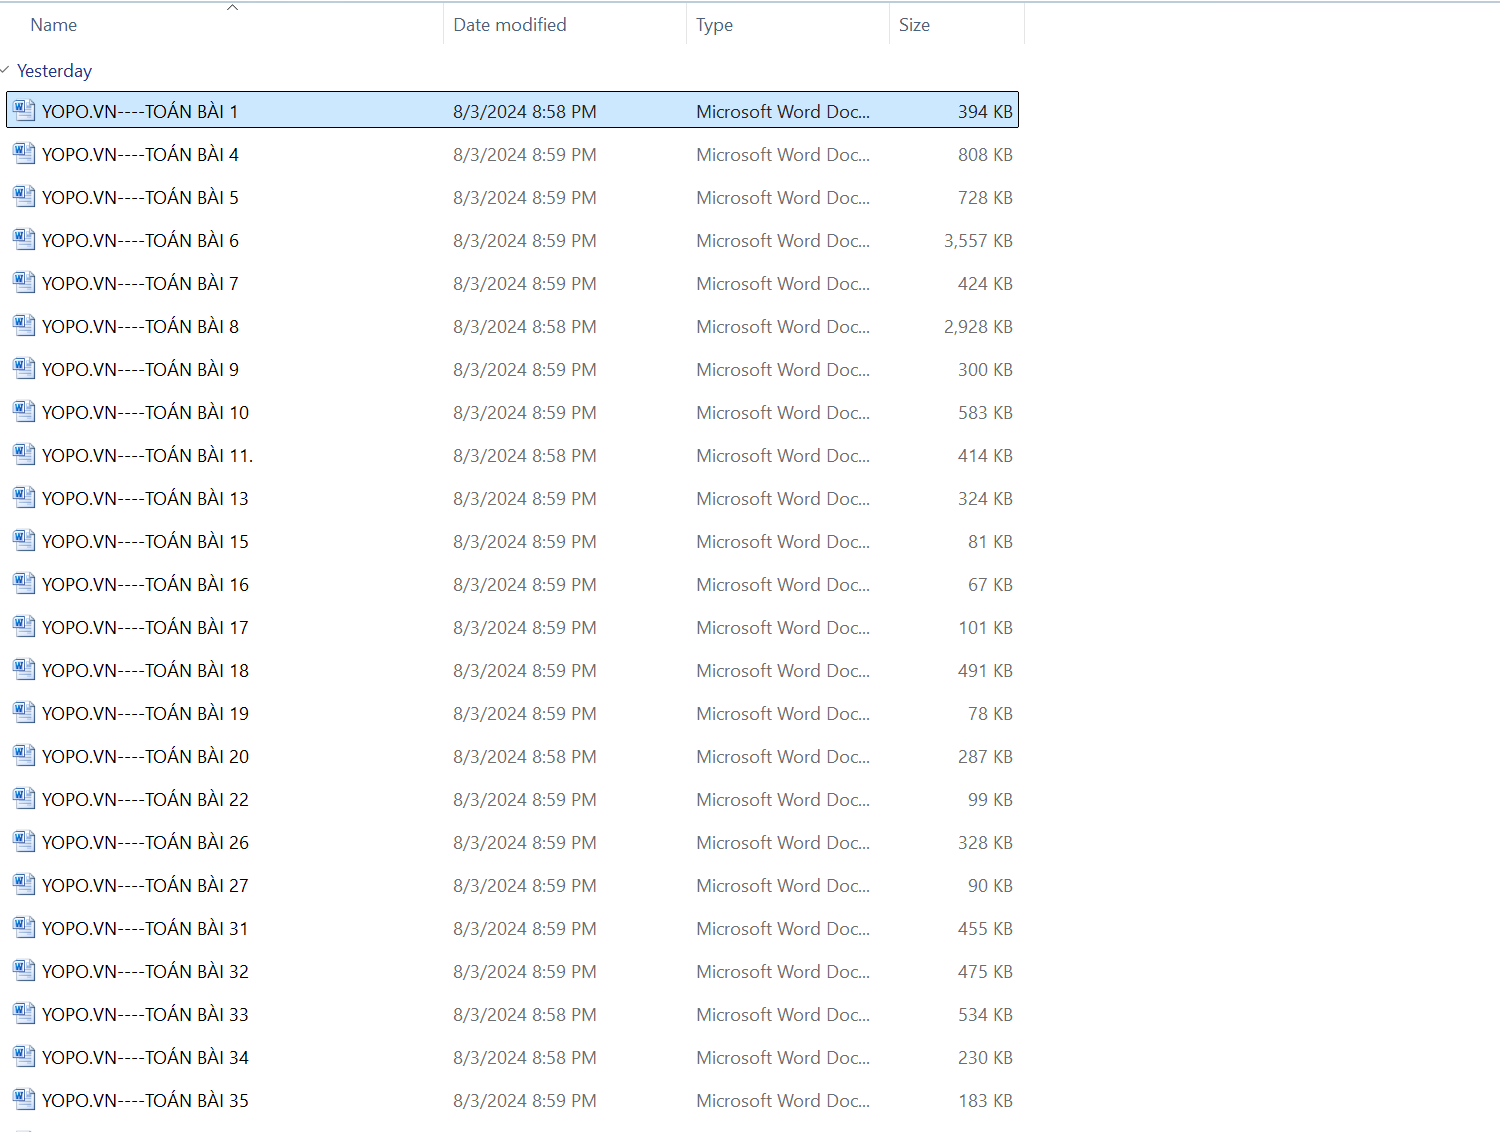Select file name YOPO.VN----TOÁN BÀI 19
This screenshot has height=1139, width=1500.
(x=145, y=713)
